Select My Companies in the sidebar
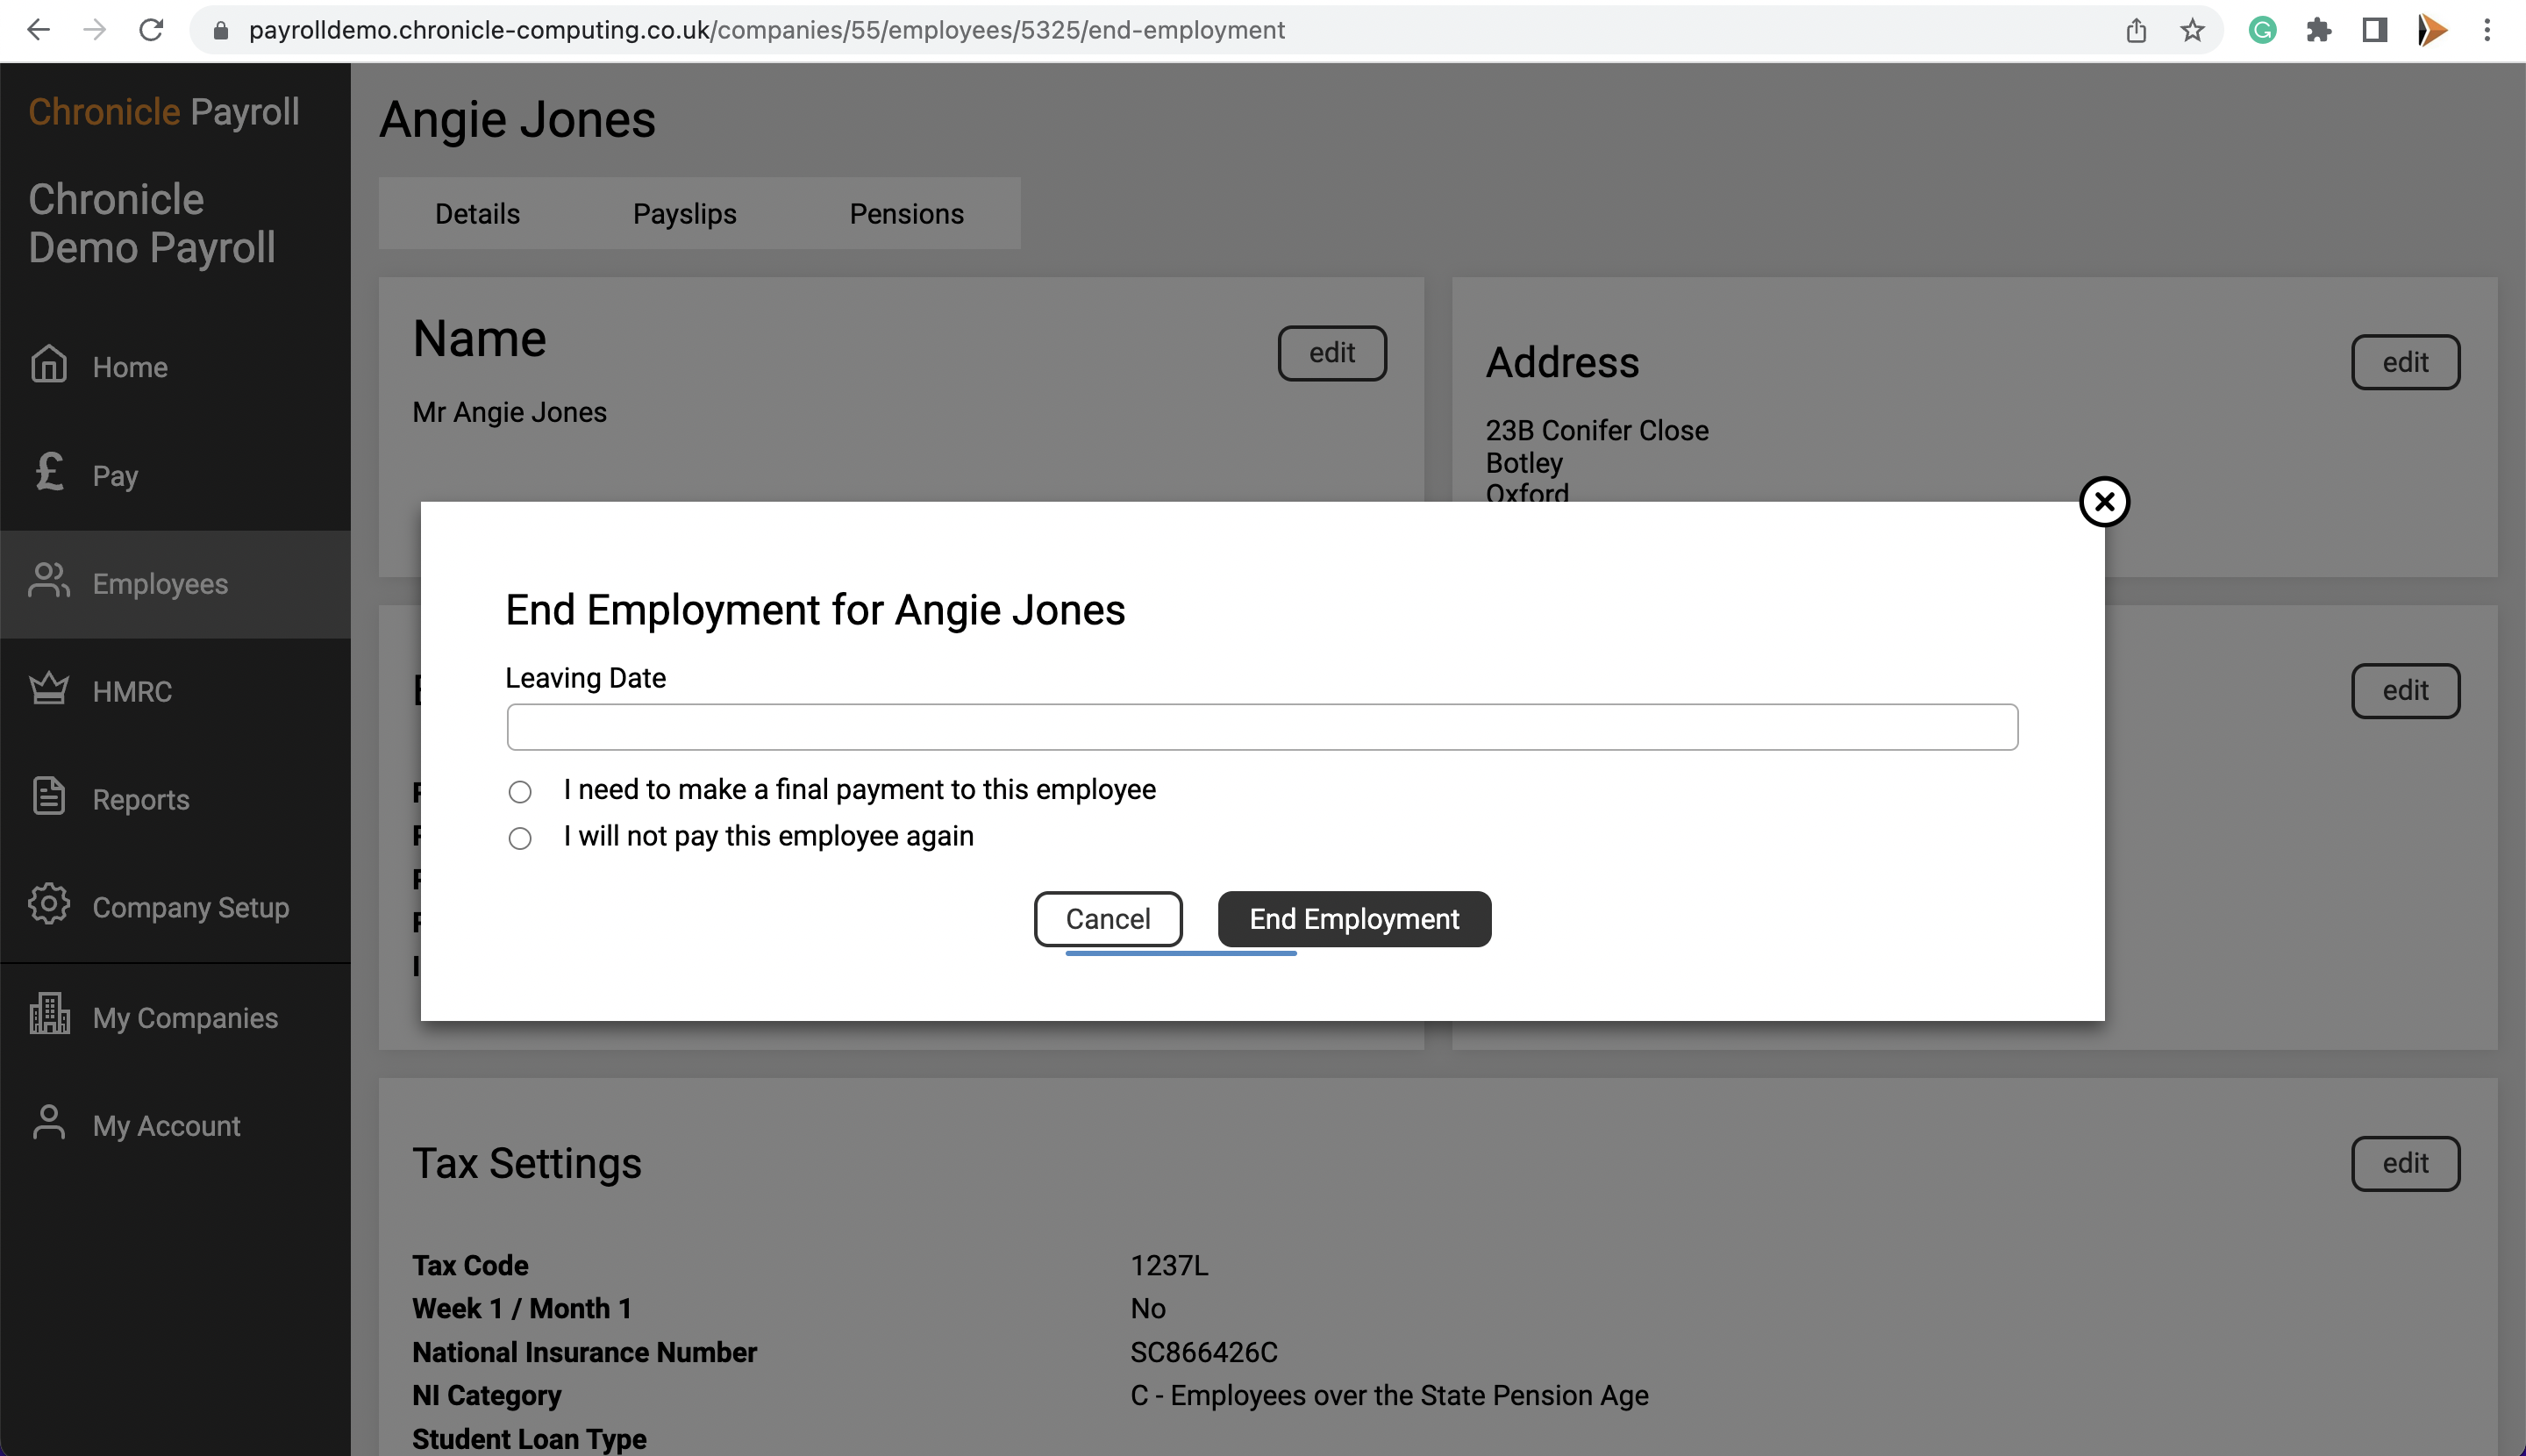The height and width of the screenshot is (1456, 2526). click(185, 1017)
